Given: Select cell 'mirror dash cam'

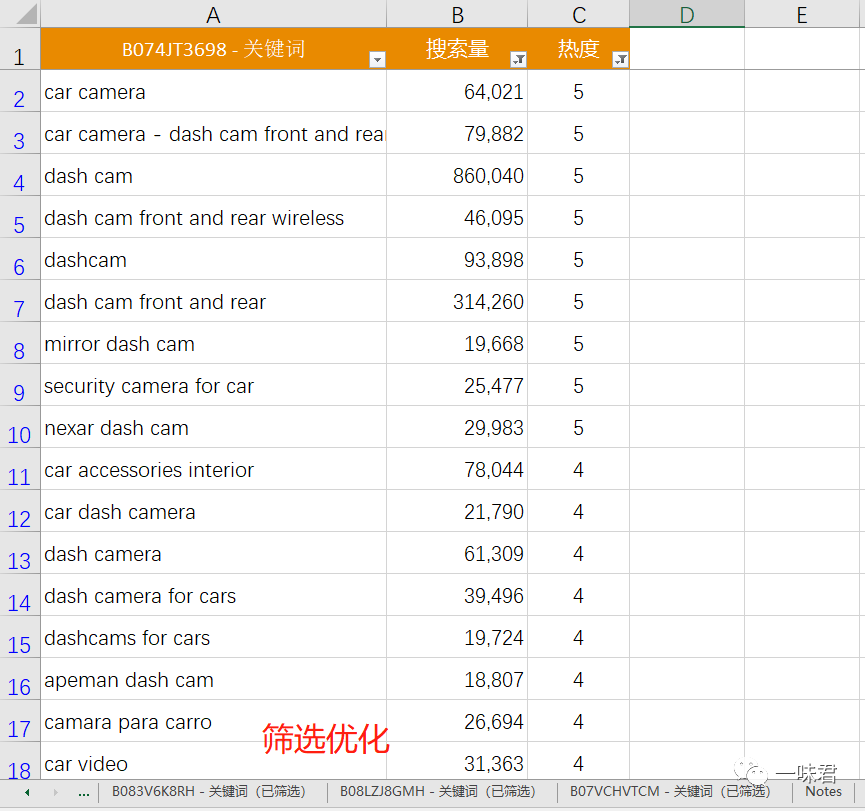Looking at the screenshot, I should point(213,343).
